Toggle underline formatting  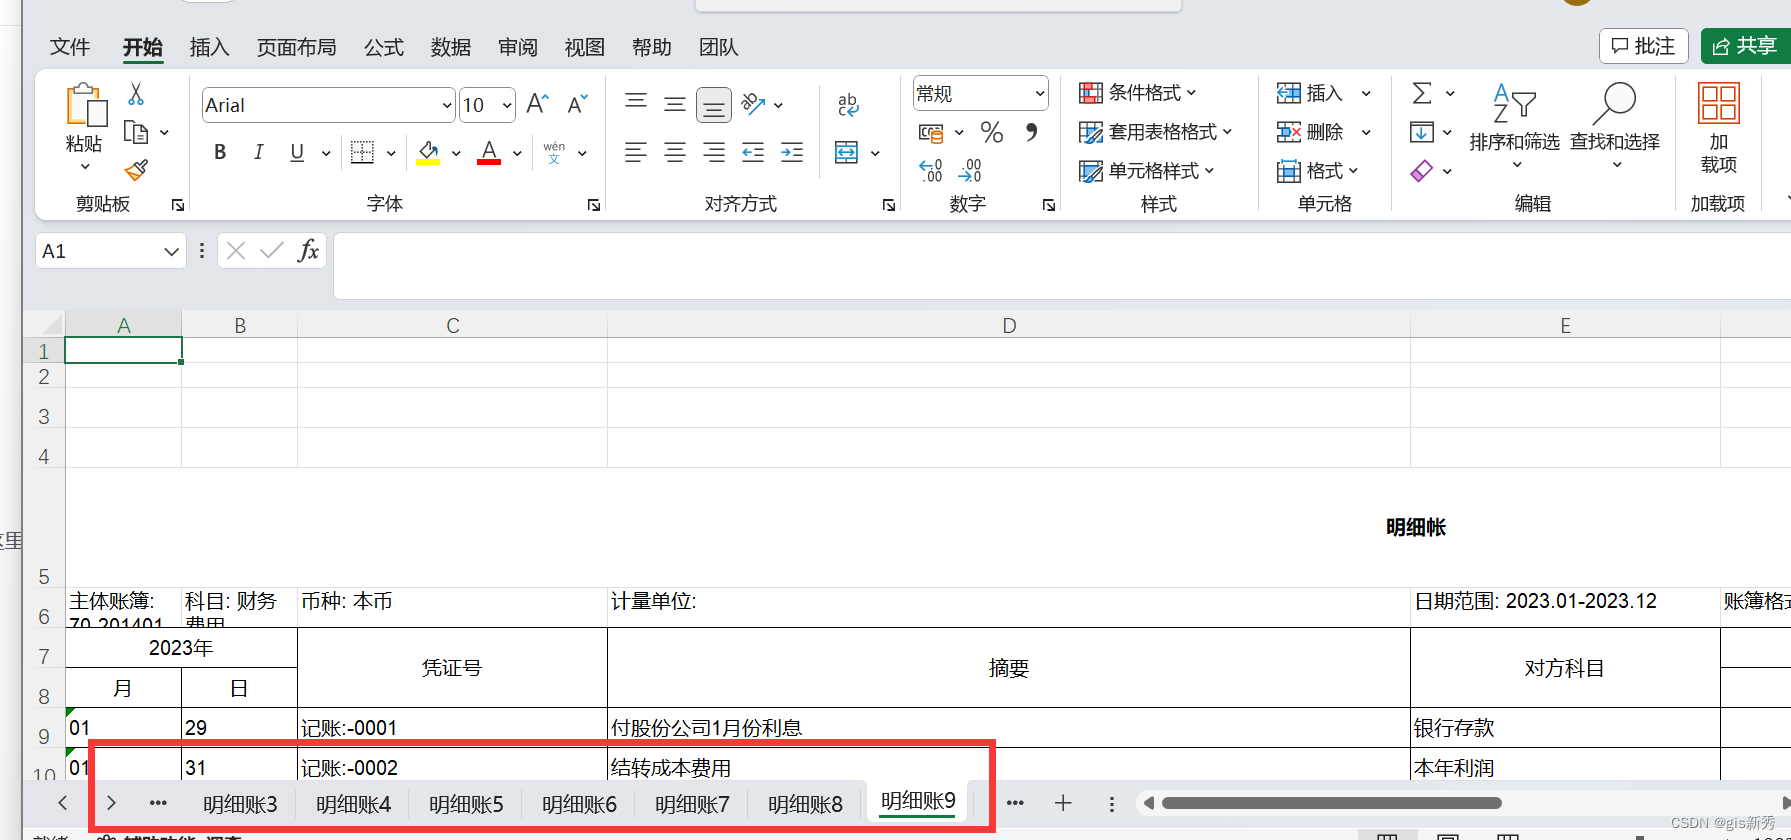pyautogui.click(x=297, y=152)
